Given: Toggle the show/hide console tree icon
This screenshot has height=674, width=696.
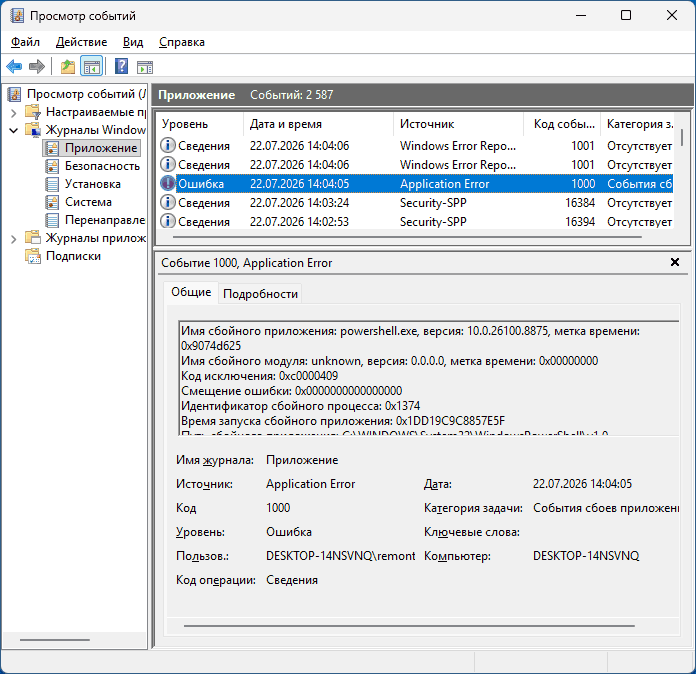Looking at the screenshot, I should point(92,67).
